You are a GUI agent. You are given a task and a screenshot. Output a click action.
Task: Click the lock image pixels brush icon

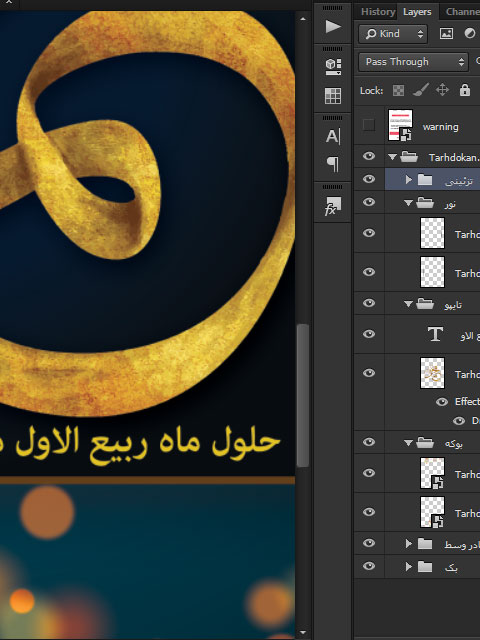tap(420, 90)
